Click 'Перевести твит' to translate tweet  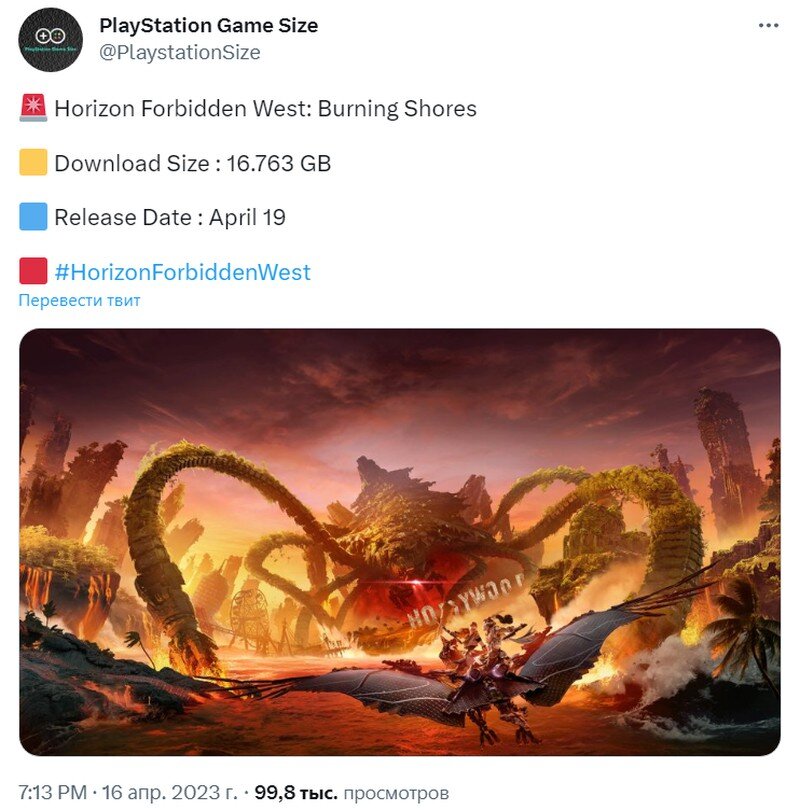[79, 300]
